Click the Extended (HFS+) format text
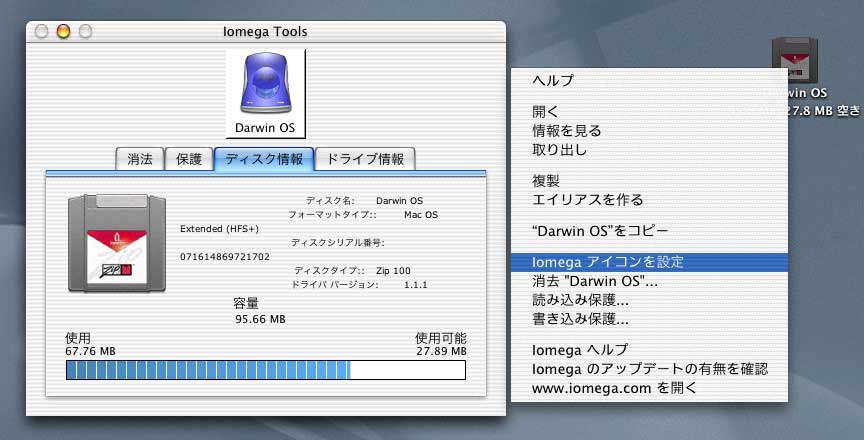 (x=219, y=229)
